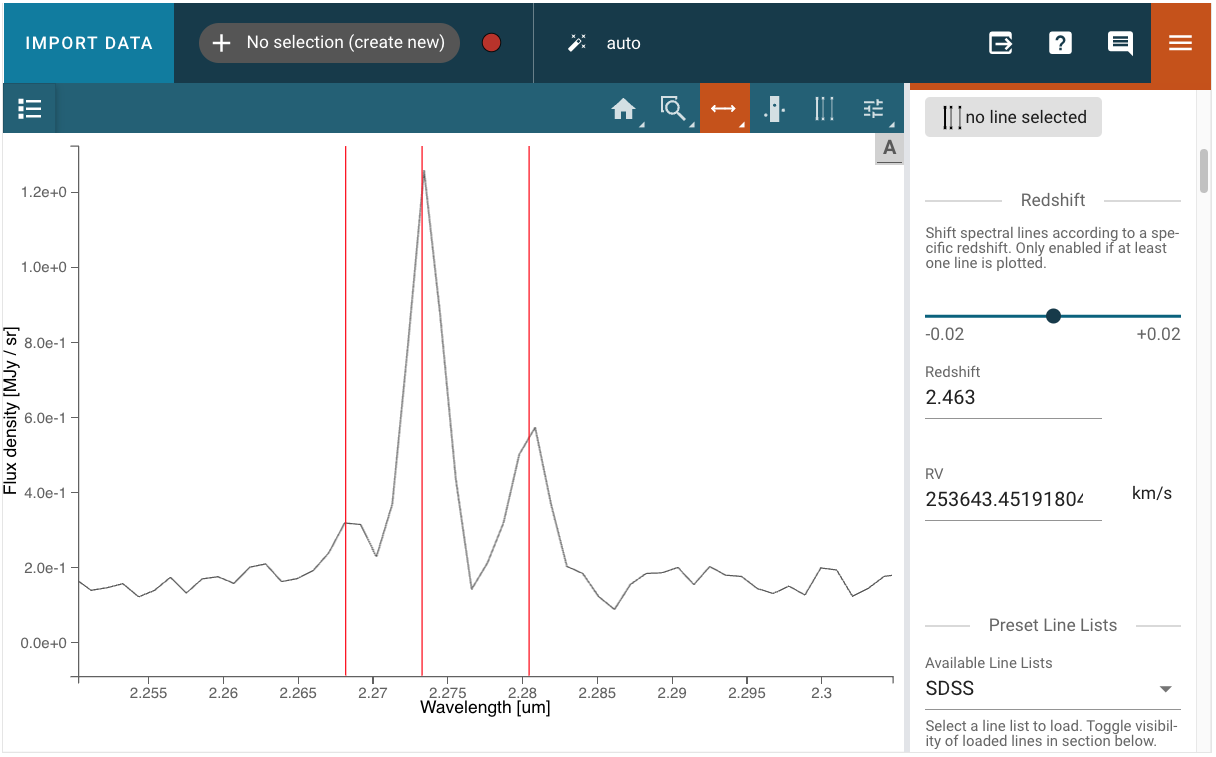Toggle the red circle subset mode
The width and height of the screenshot is (1216, 757).
[491, 43]
